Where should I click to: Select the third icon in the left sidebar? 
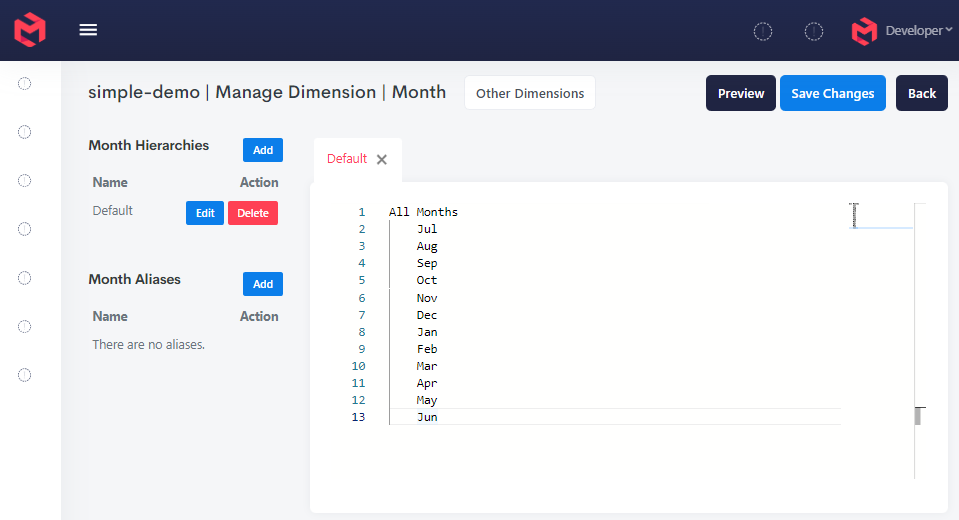click(25, 180)
